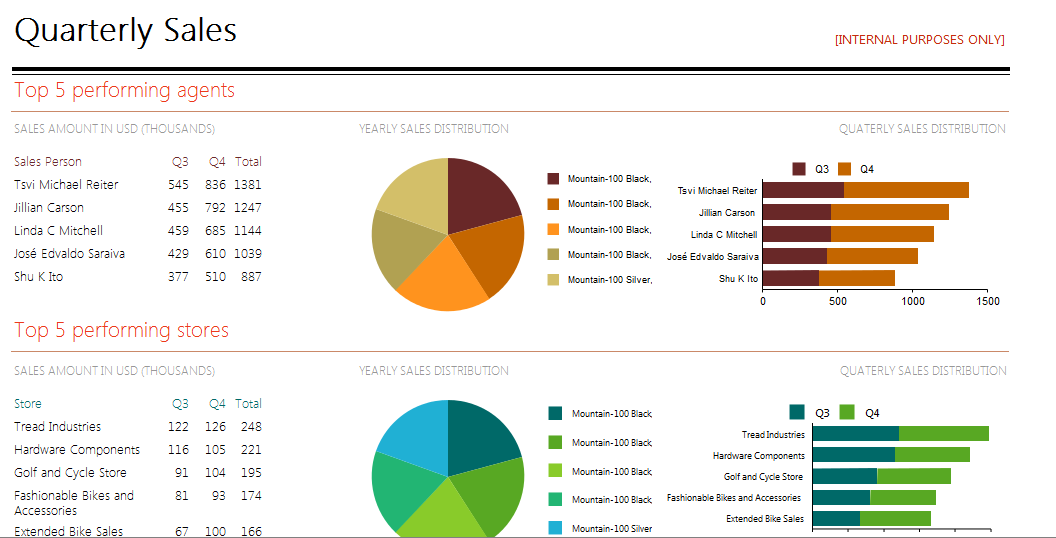The image size is (1056, 538).
Task: Click the José Edvaldo Saraiva bar chart label
Action: [x=713, y=257]
